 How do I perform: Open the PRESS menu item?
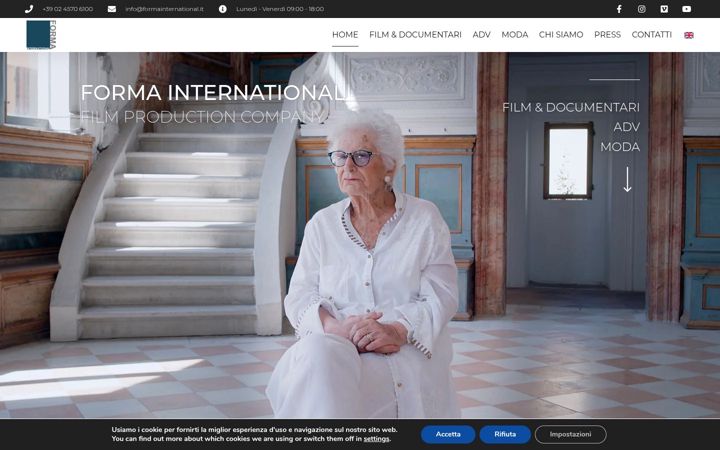point(608,34)
